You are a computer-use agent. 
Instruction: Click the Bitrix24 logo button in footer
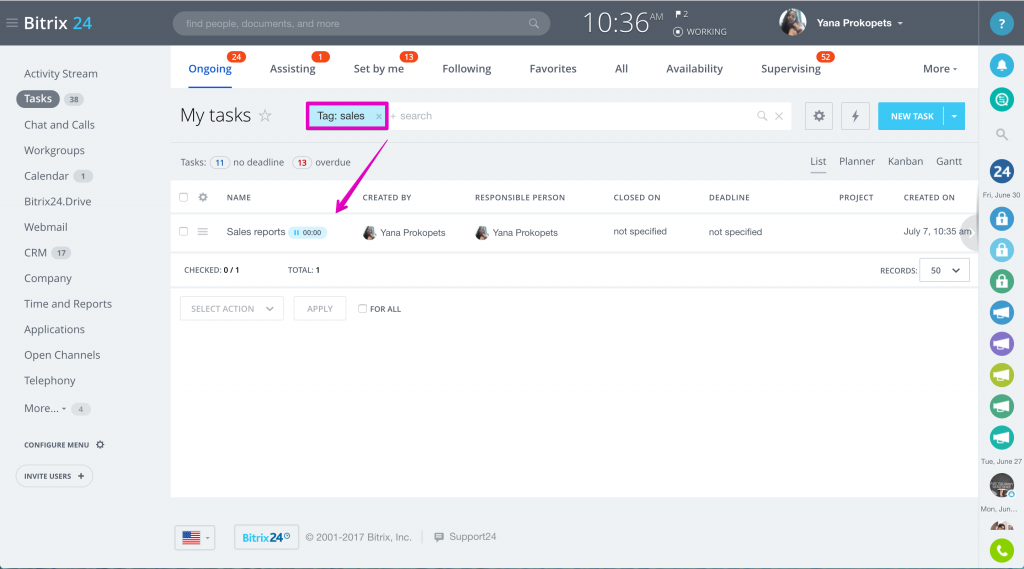pyautogui.click(x=266, y=538)
